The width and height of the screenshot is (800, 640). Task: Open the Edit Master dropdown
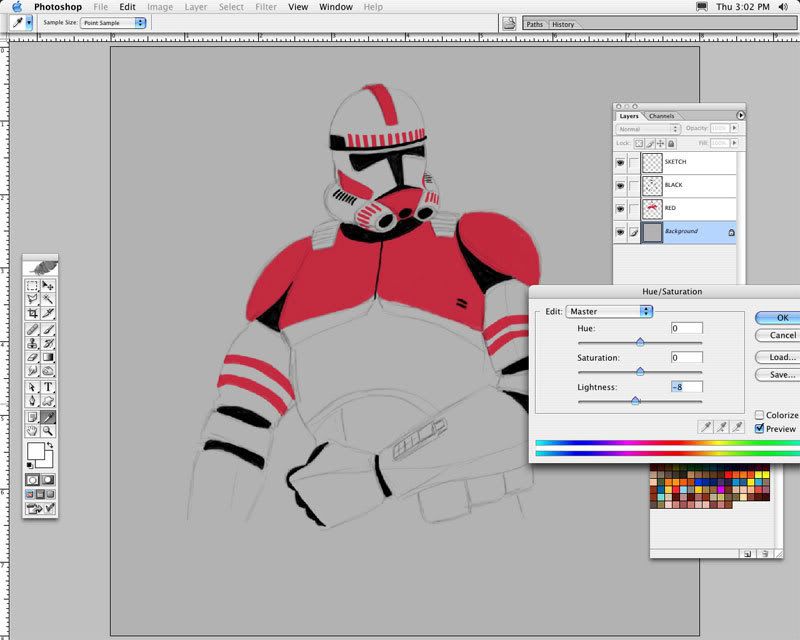tap(609, 311)
